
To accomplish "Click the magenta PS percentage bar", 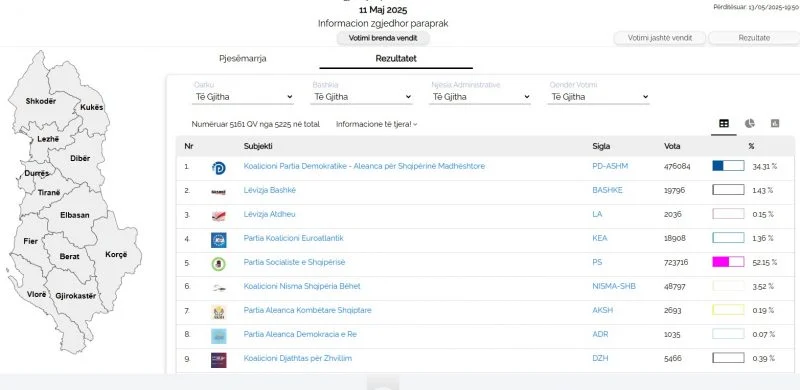I will point(728,262).
